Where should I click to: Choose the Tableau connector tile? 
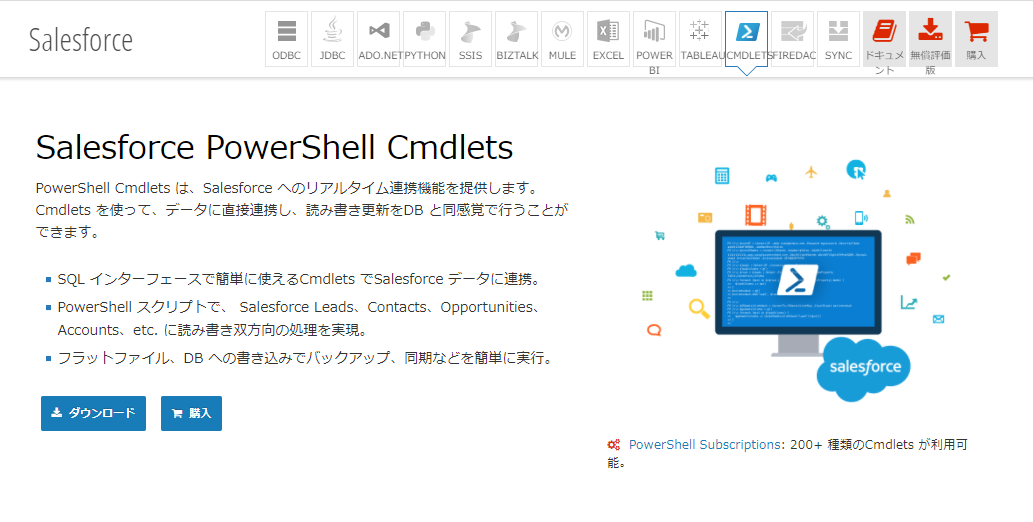tap(700, 39)
